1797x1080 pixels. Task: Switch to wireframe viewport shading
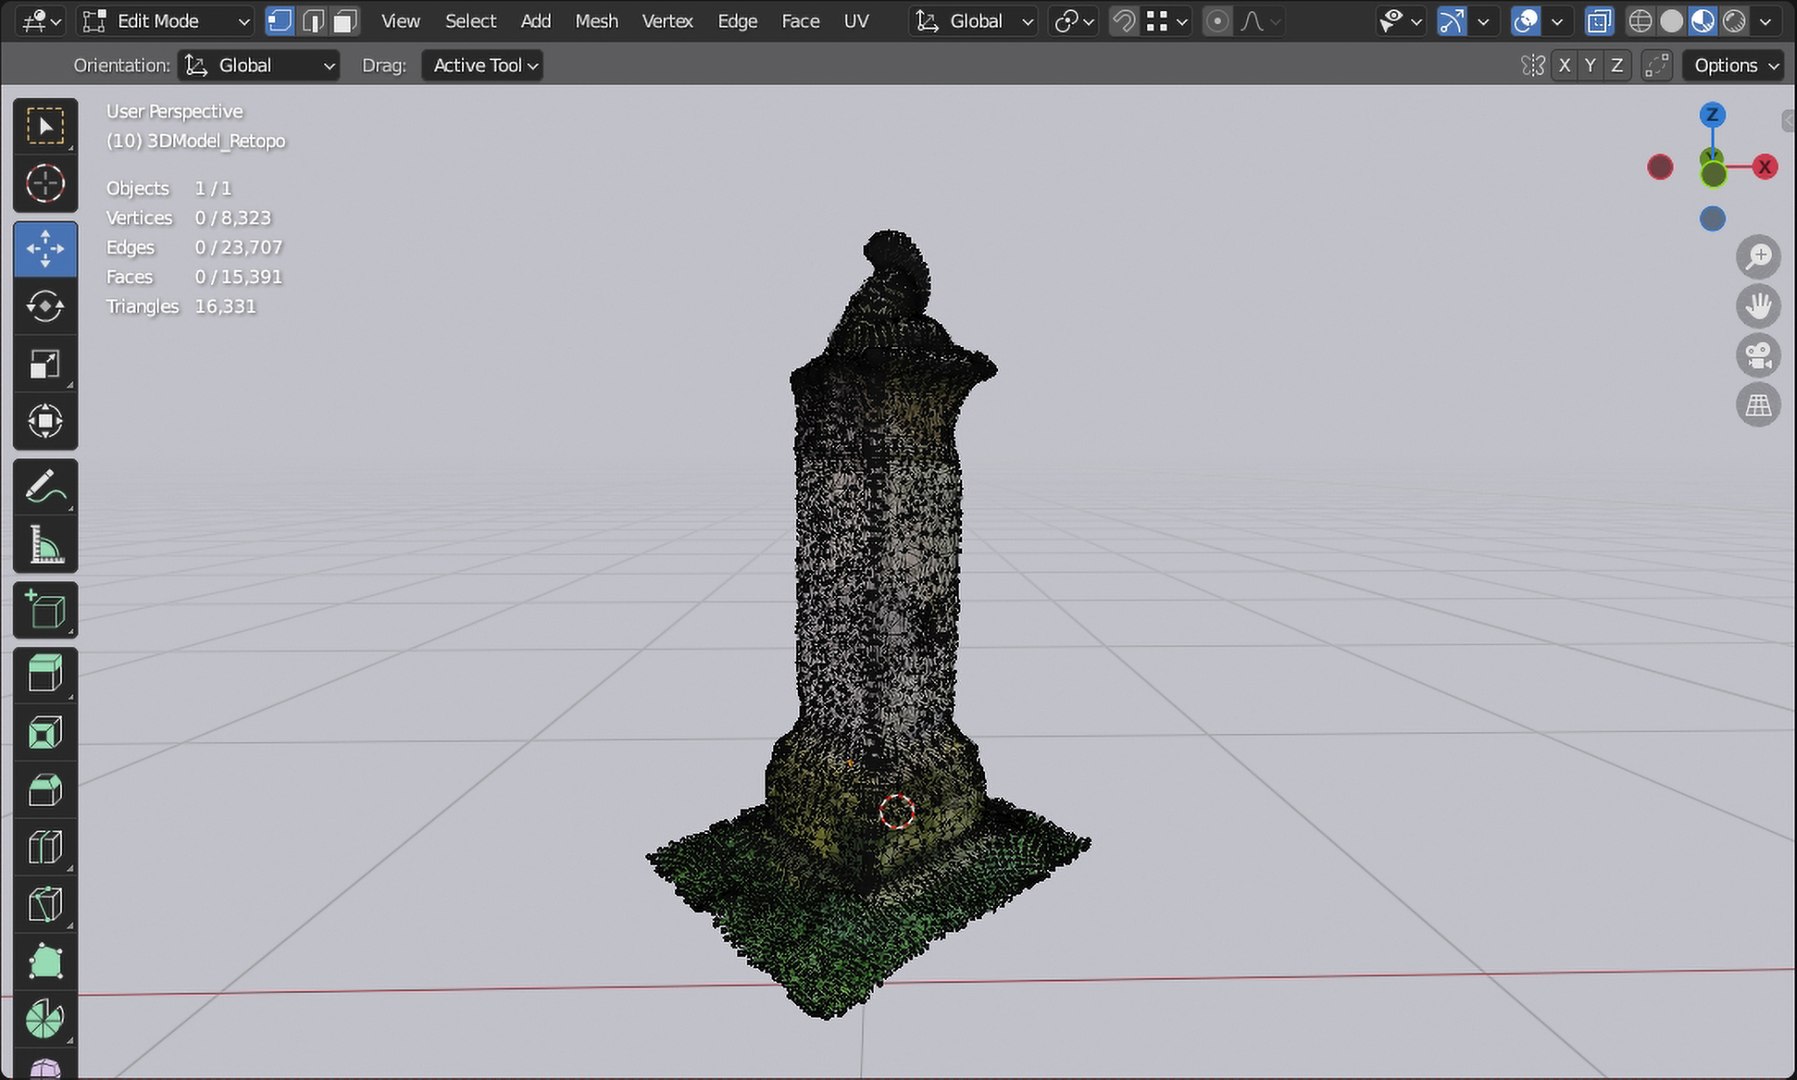point(1640,21)
